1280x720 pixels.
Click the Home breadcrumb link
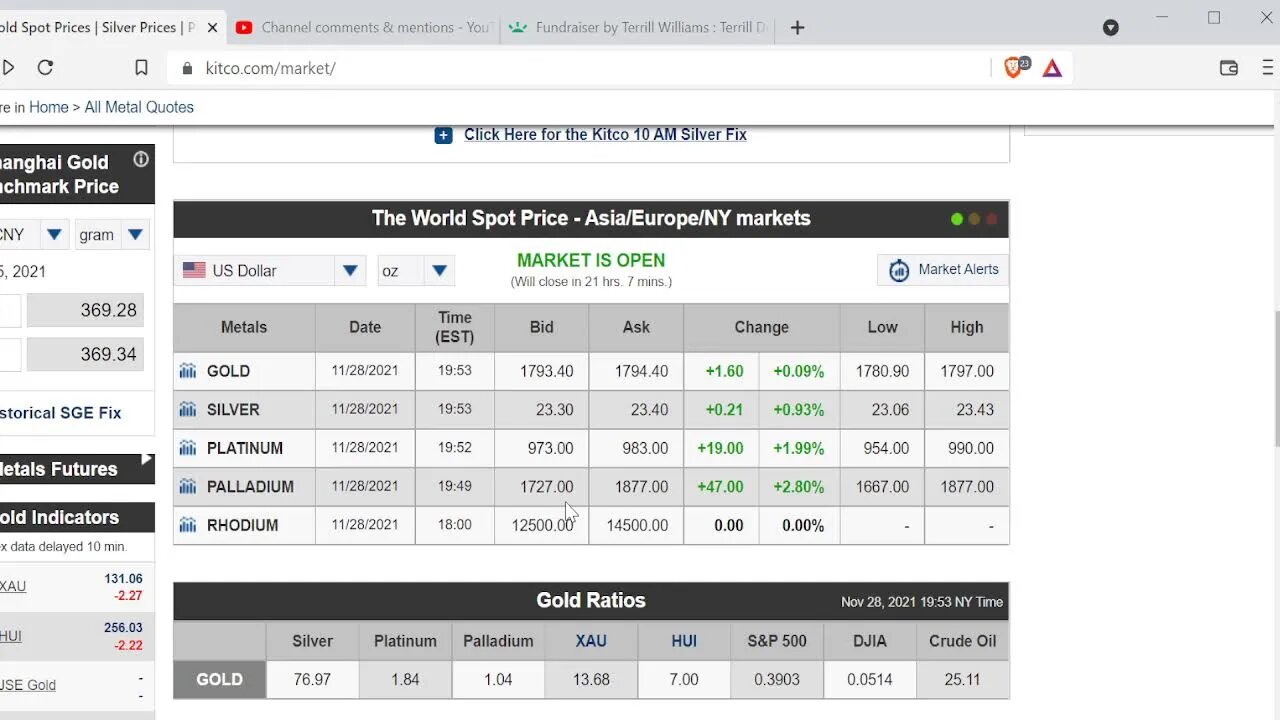pos(49,107)
